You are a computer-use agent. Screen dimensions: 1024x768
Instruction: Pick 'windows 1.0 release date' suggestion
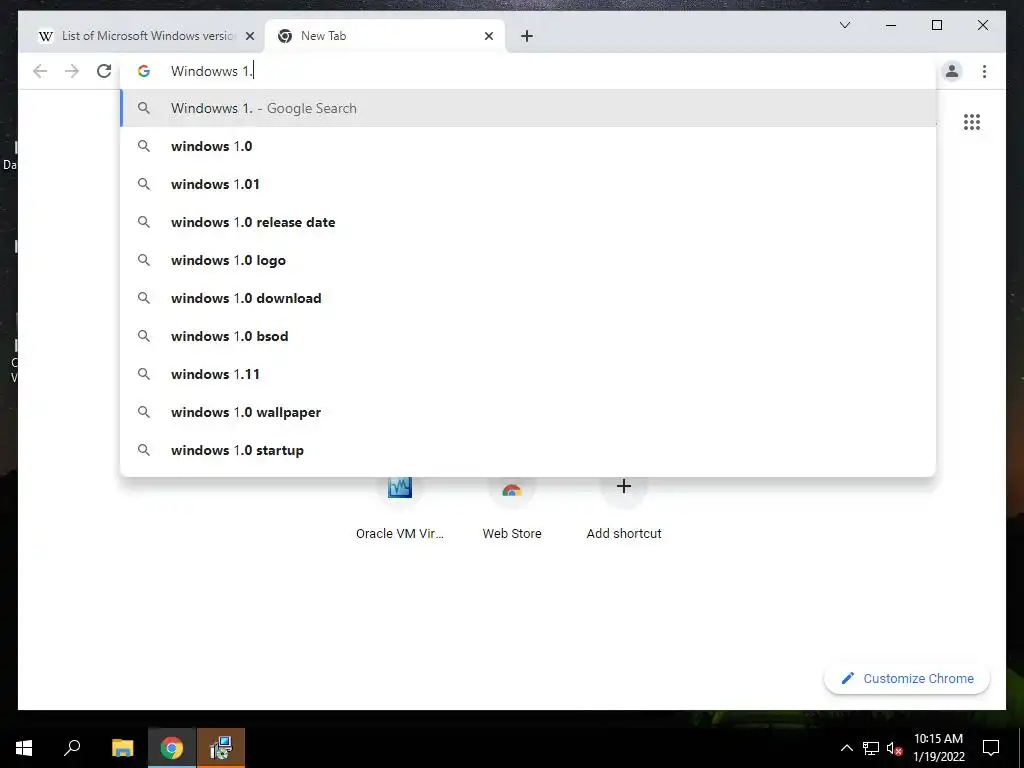coord(528,222)
